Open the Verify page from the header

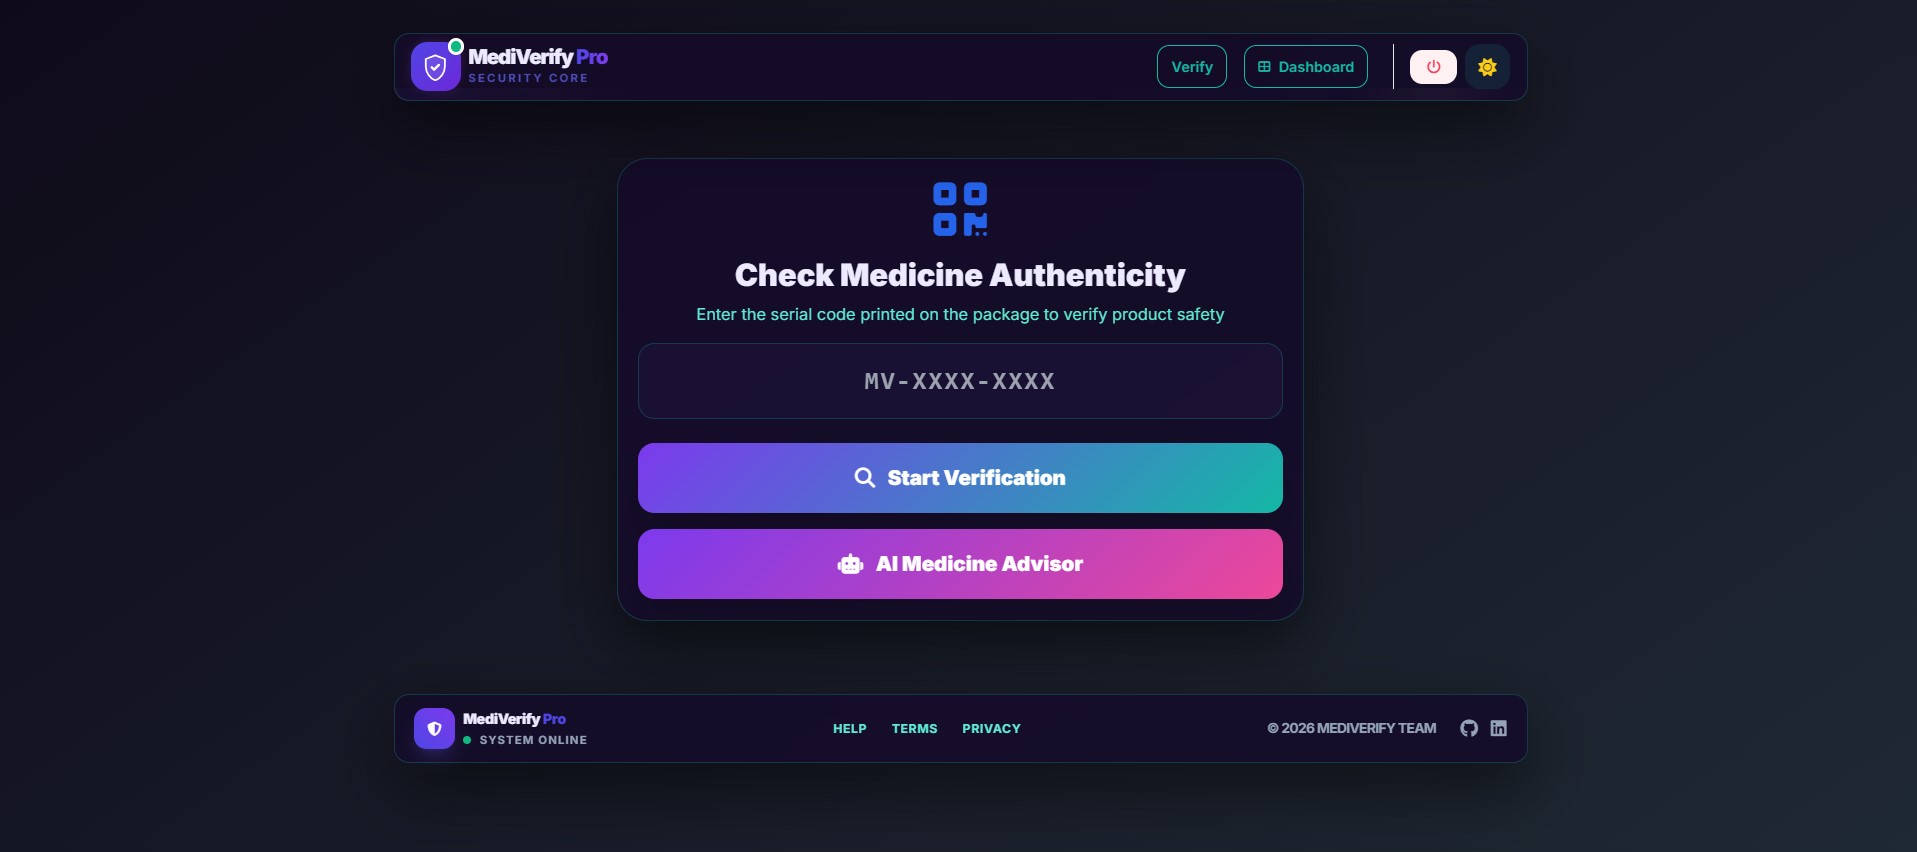coord(1191,67)
